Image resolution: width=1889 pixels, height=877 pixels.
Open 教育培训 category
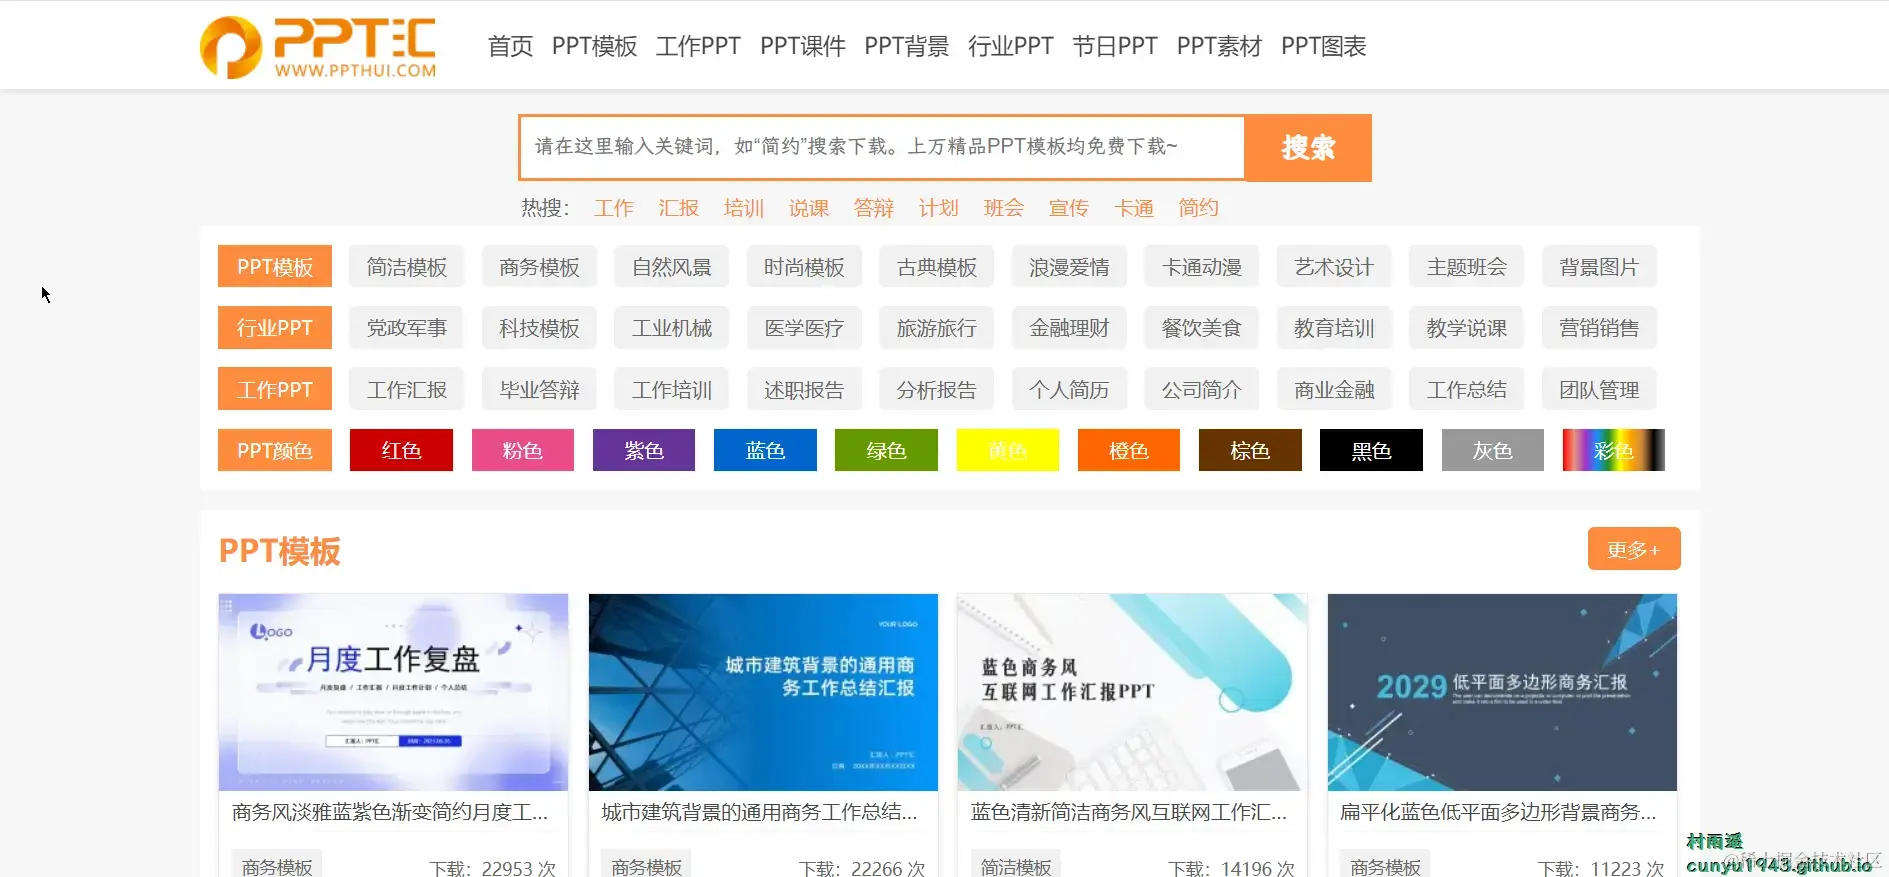pos(1334,328)
